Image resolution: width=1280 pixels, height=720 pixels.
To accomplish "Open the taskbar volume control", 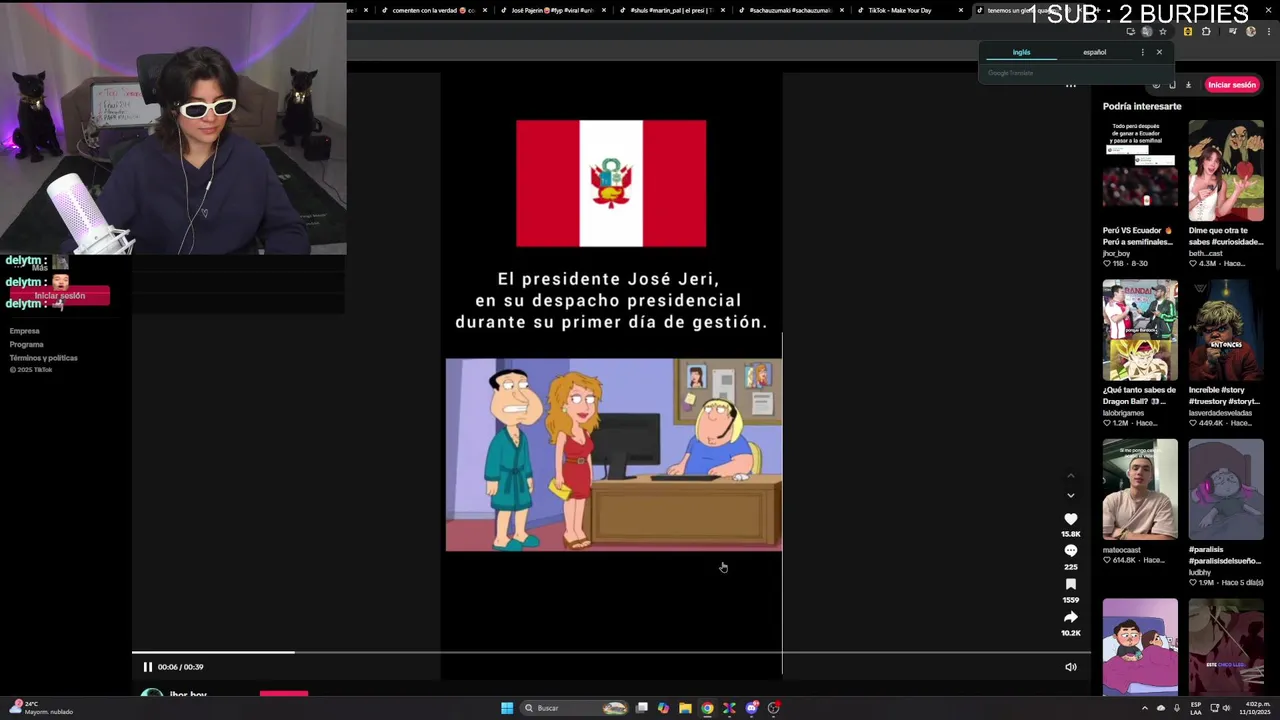I will click(x=1226, y=708).
